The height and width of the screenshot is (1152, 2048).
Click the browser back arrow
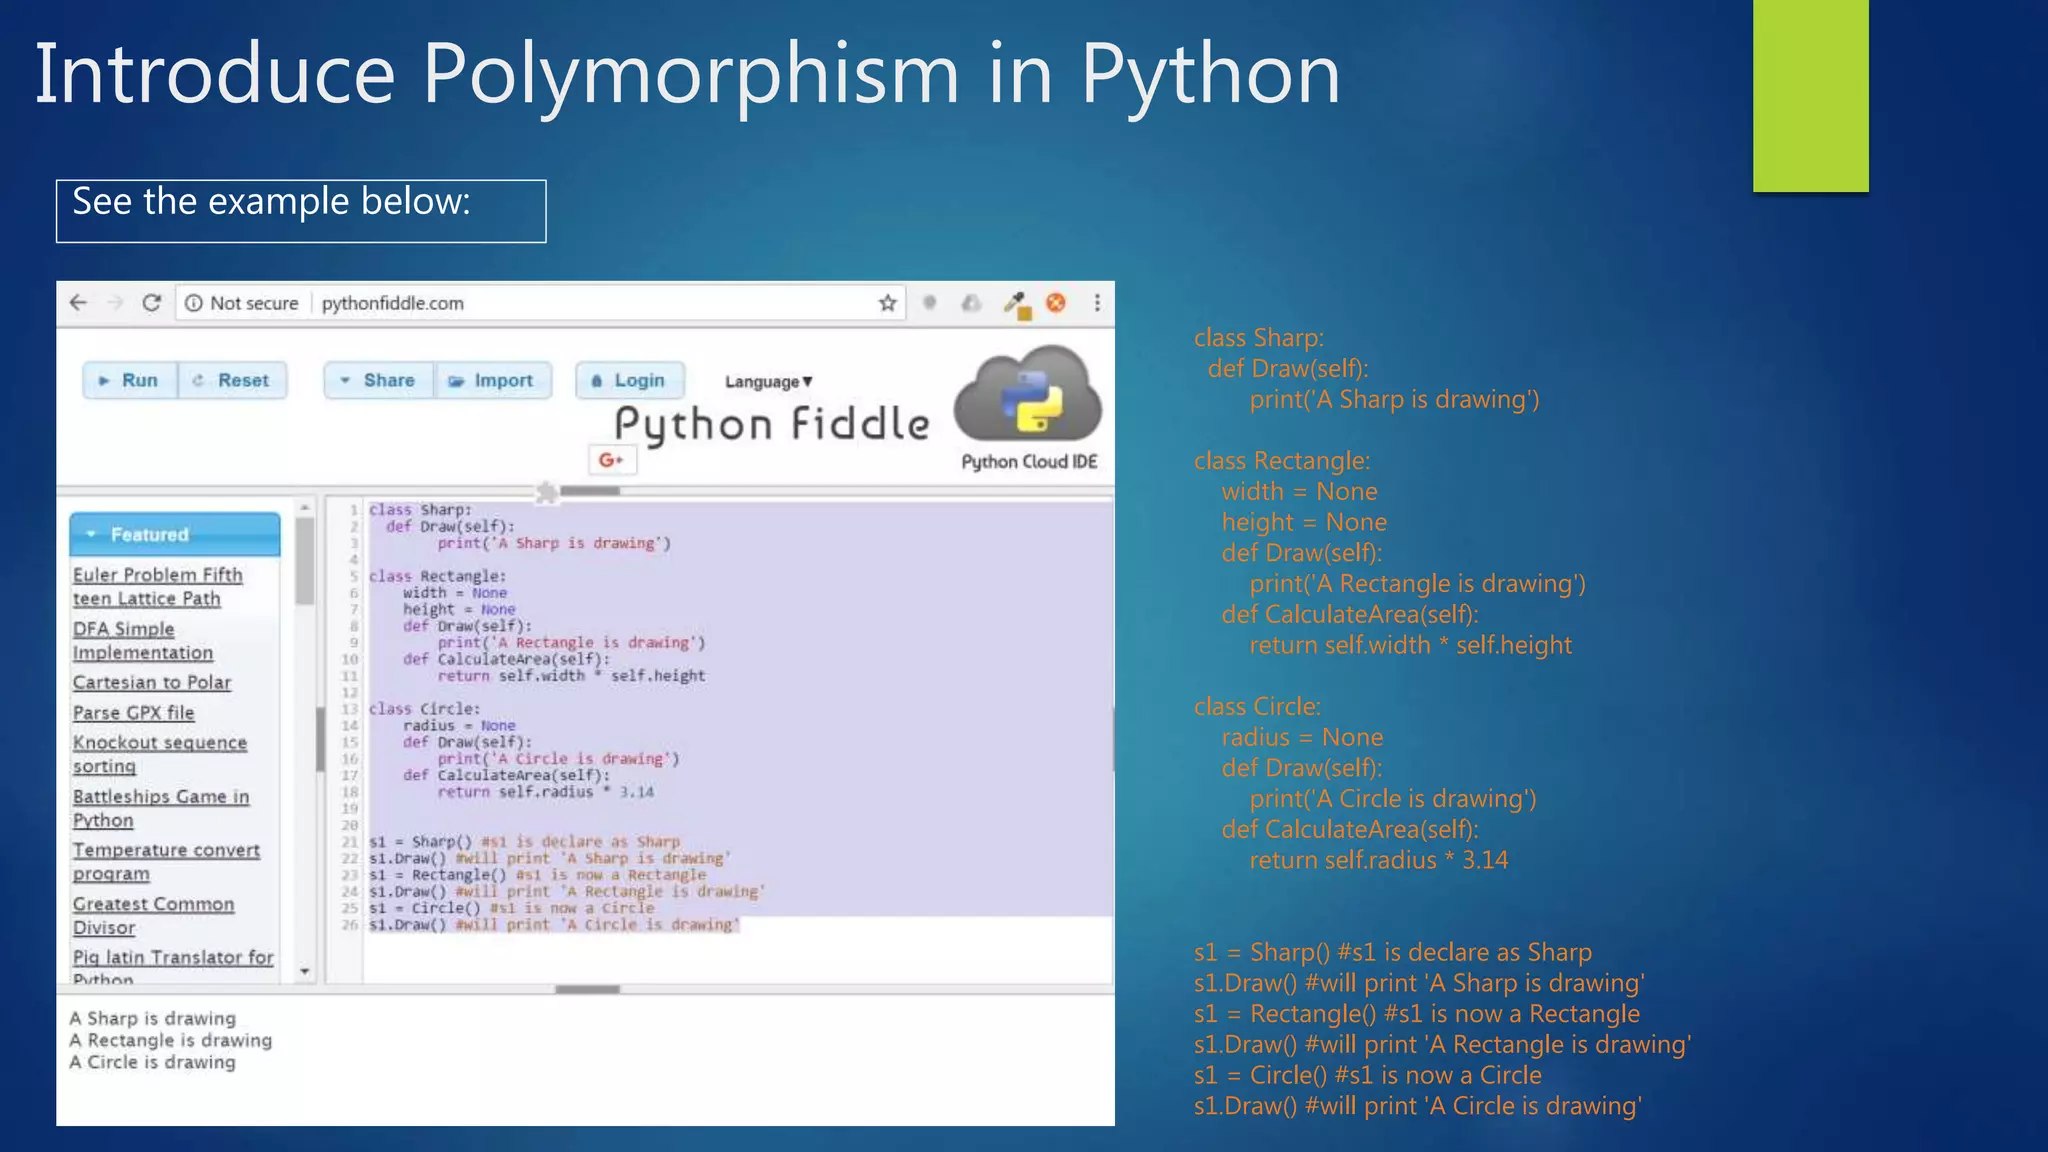(x=79, y=303)
